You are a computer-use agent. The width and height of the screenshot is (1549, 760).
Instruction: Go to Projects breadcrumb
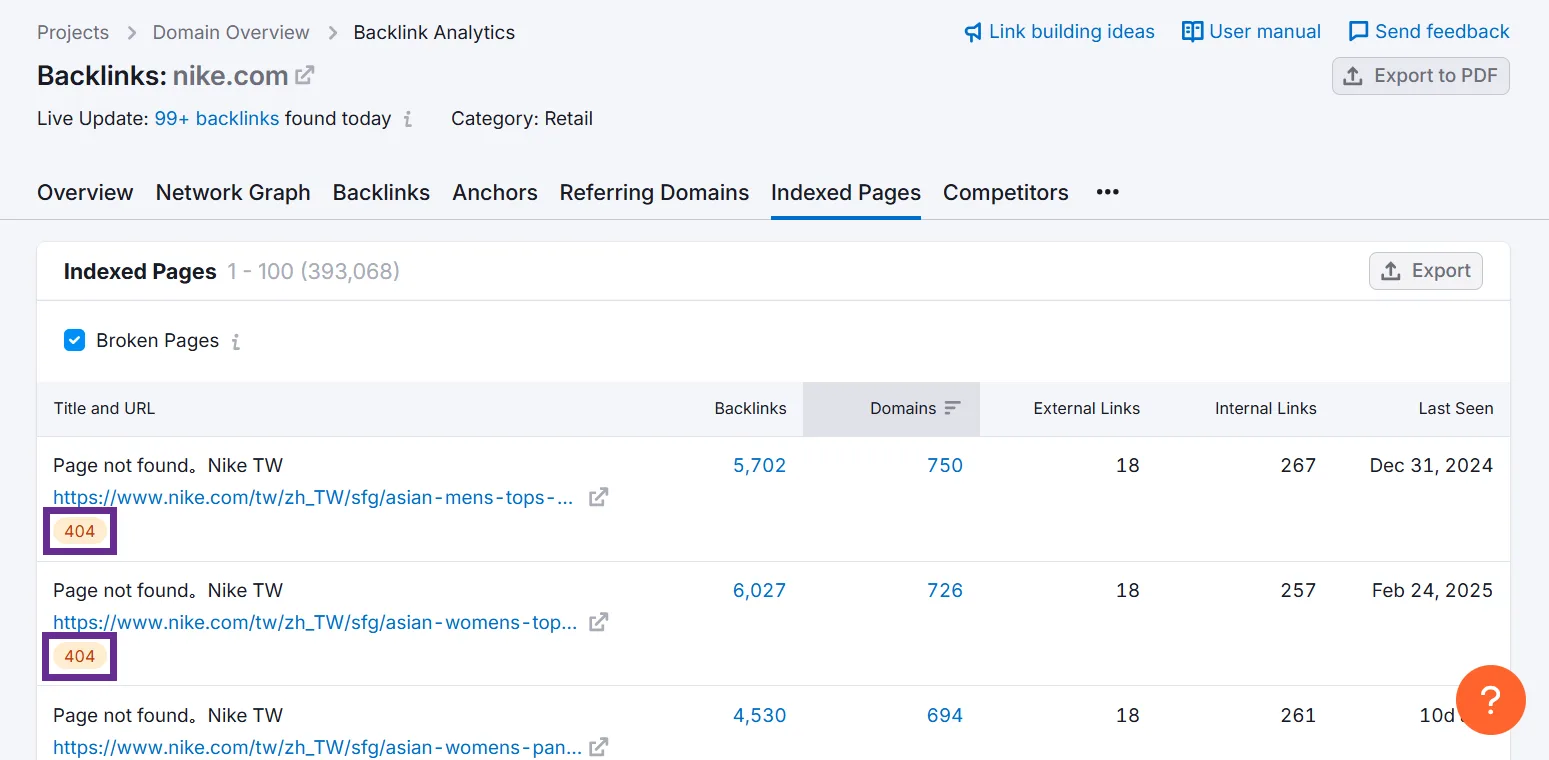73,32
